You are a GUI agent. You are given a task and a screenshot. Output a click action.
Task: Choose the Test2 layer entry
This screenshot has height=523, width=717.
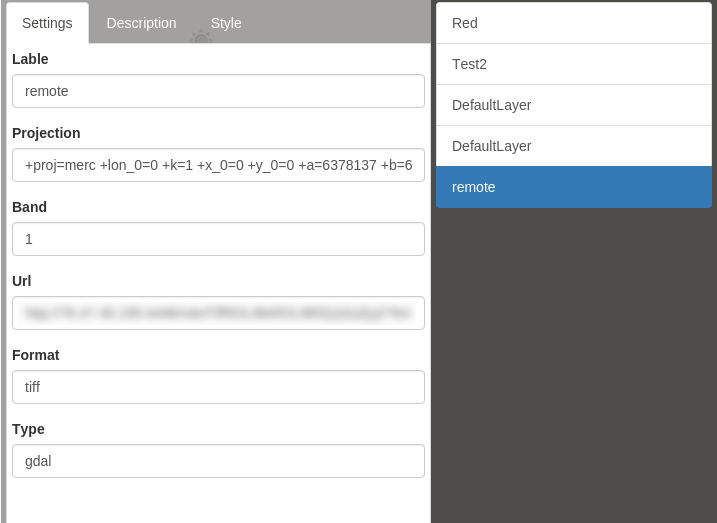click(573, 64)
